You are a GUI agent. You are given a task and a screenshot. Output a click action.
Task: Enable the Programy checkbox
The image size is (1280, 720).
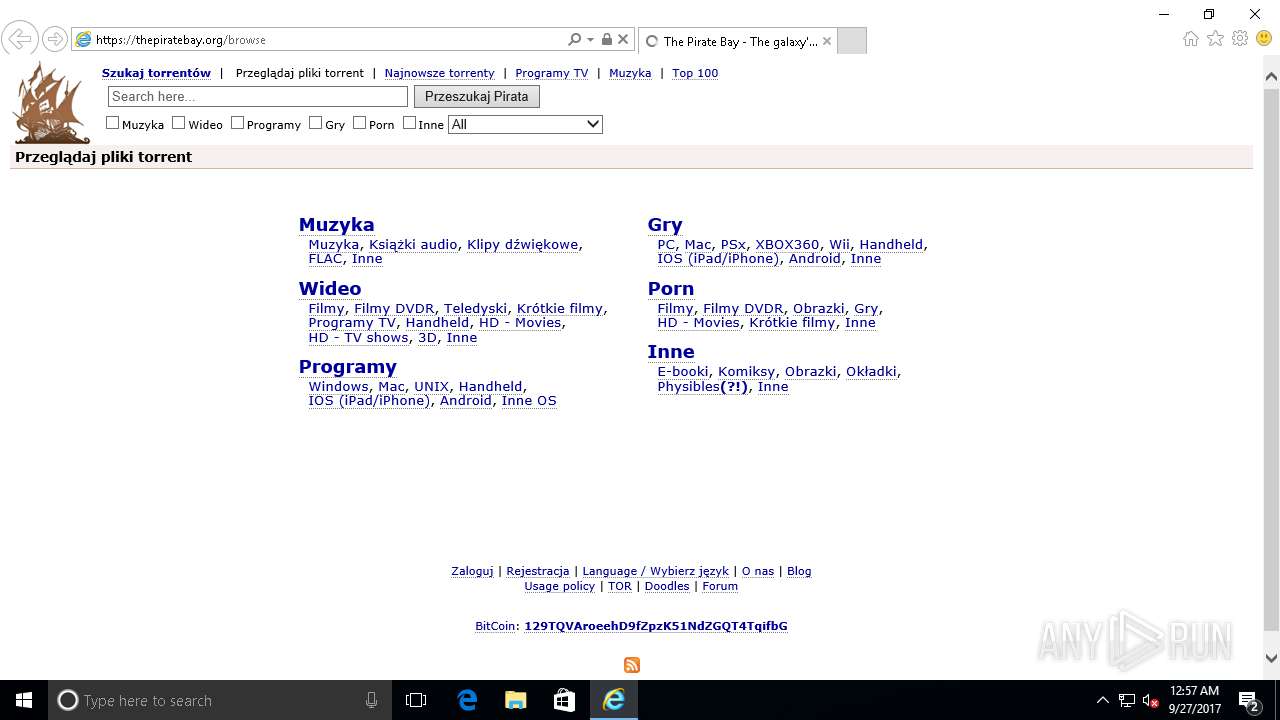point(238,123)
